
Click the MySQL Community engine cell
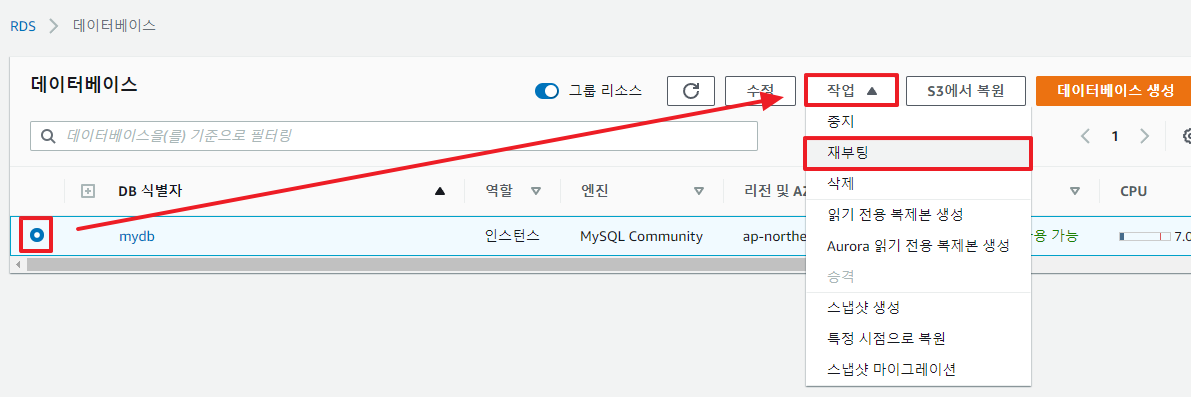pos(641,236)
